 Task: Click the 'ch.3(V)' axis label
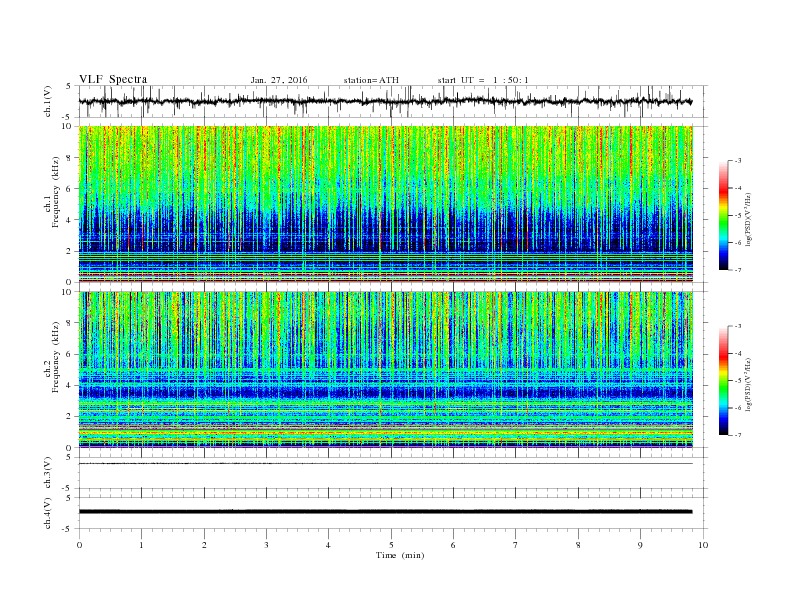click(47, 473)
